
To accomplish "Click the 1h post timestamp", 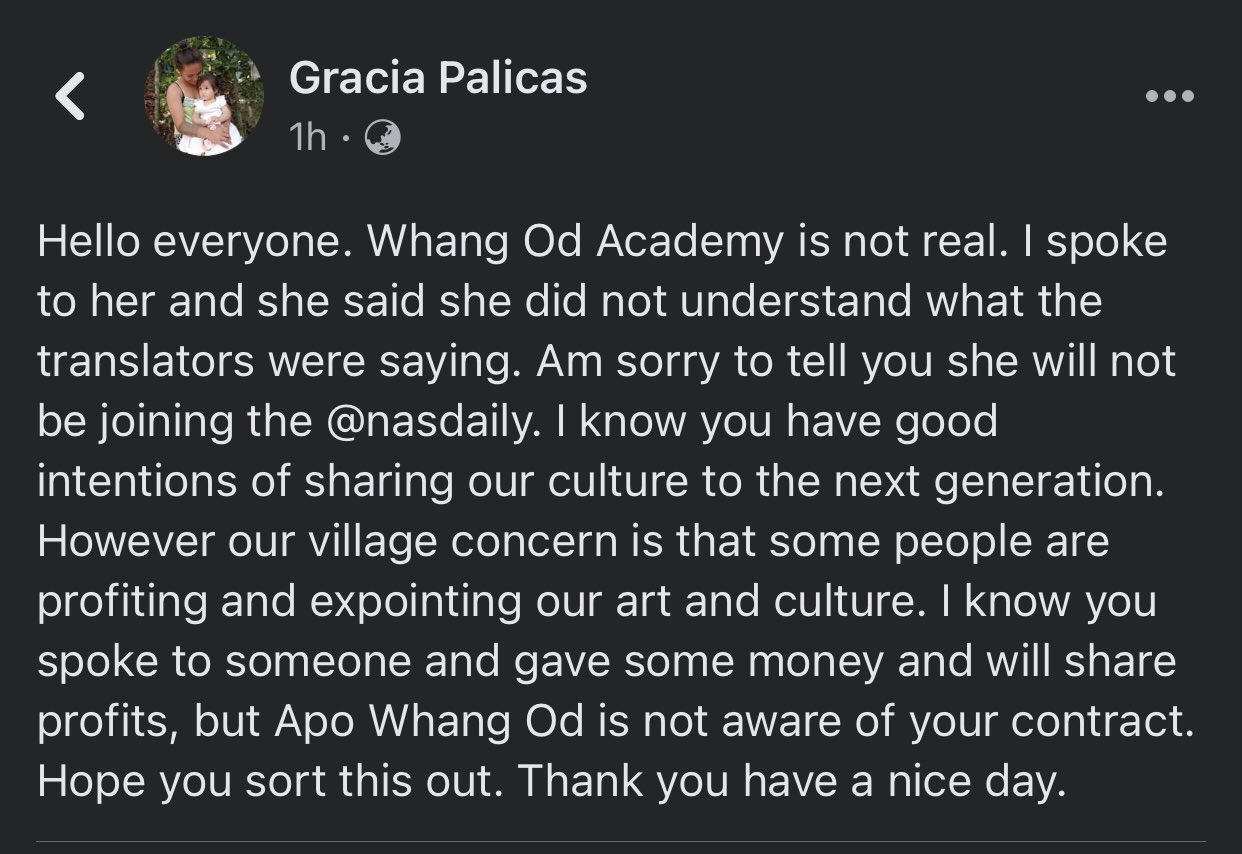I will (x=307, y=137).
